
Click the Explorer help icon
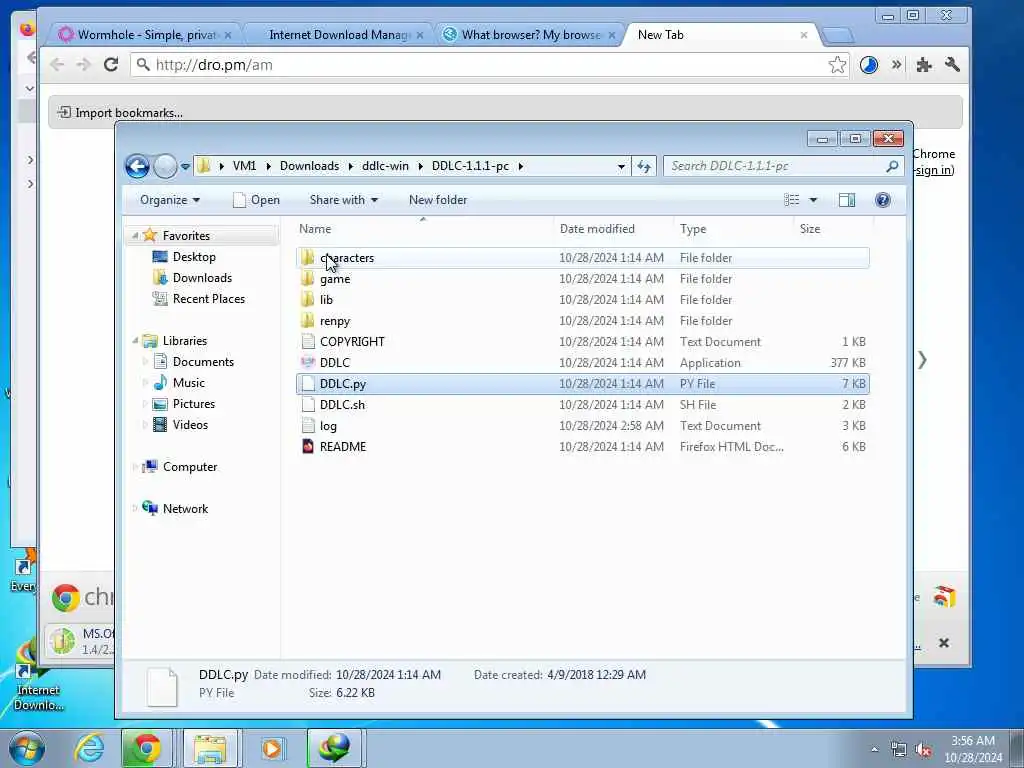point(882,200)
